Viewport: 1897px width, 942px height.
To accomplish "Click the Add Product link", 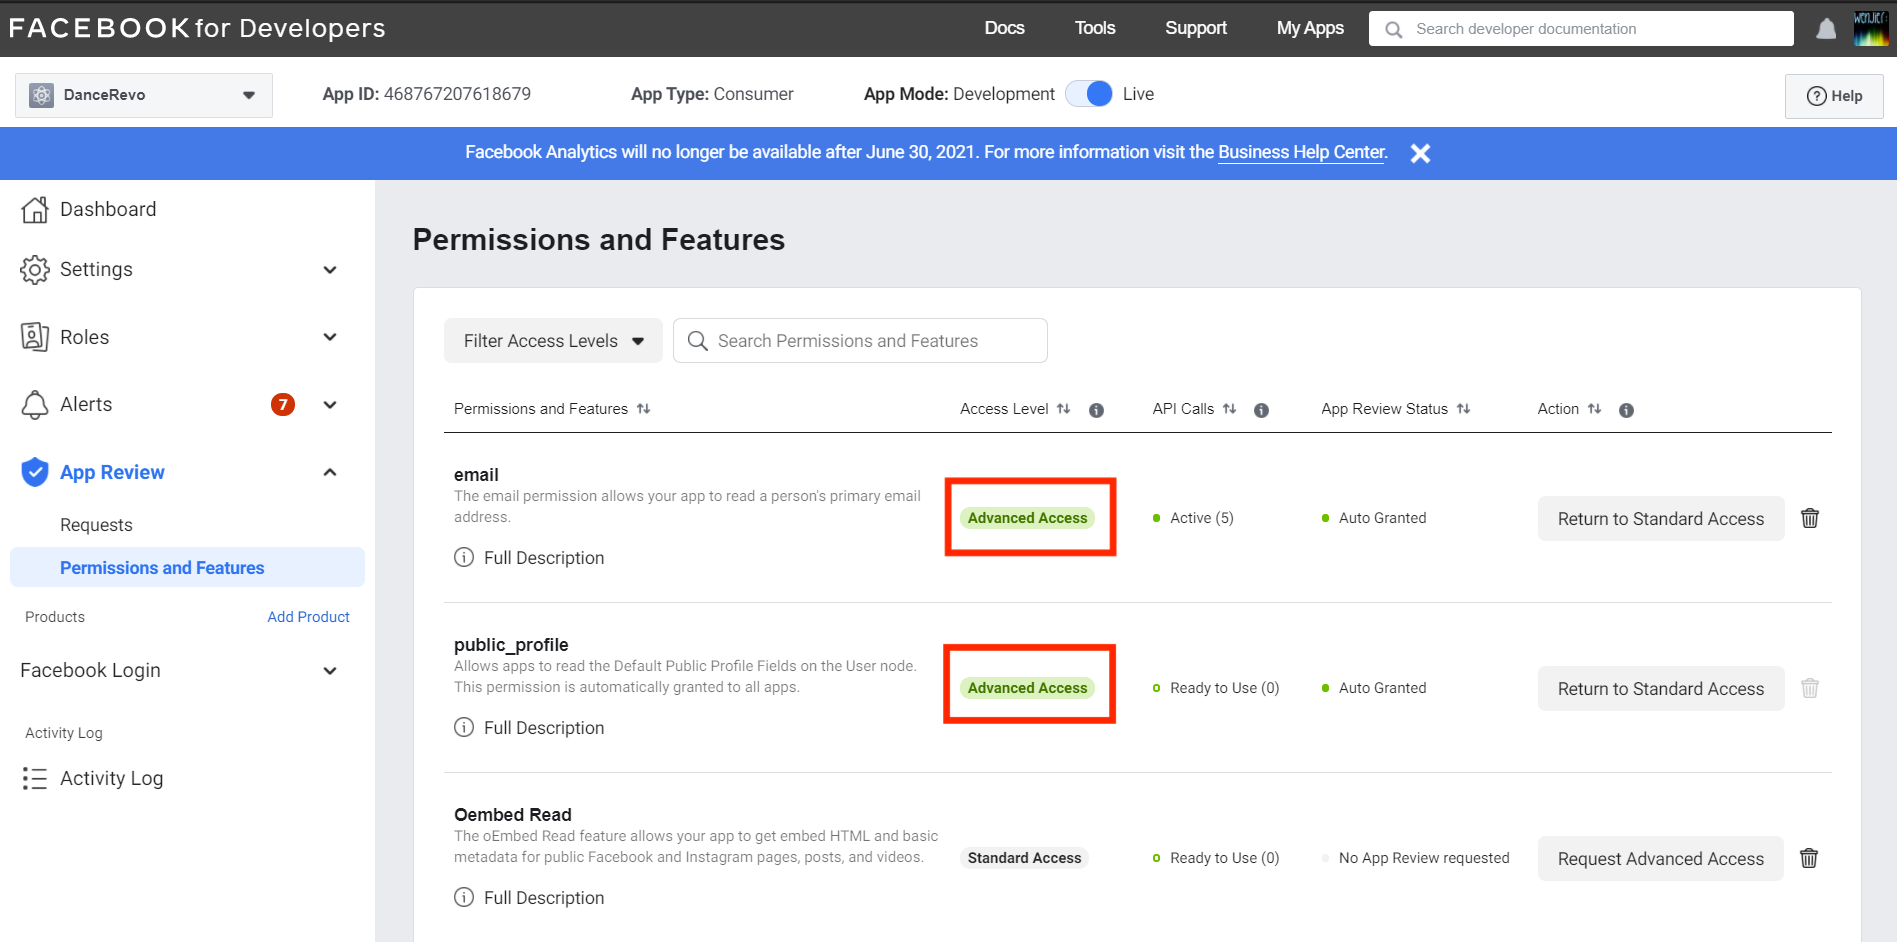I will pos(308,617).
